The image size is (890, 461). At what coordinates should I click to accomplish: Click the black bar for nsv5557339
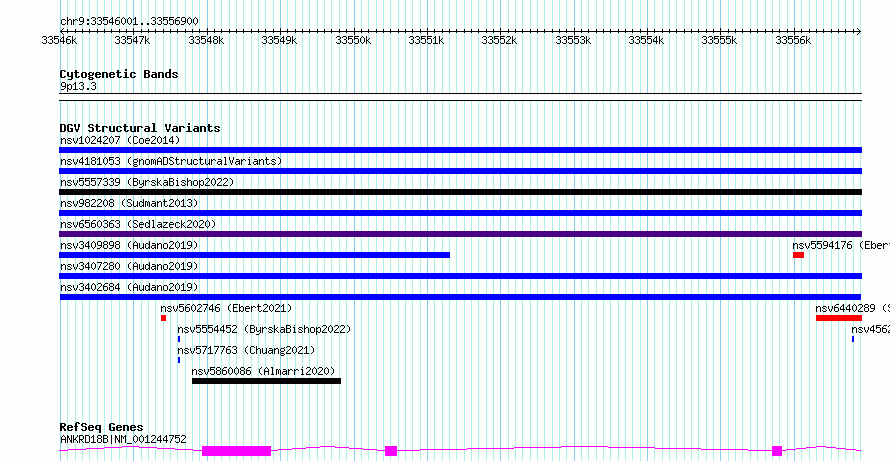click(x=460, y=192)
